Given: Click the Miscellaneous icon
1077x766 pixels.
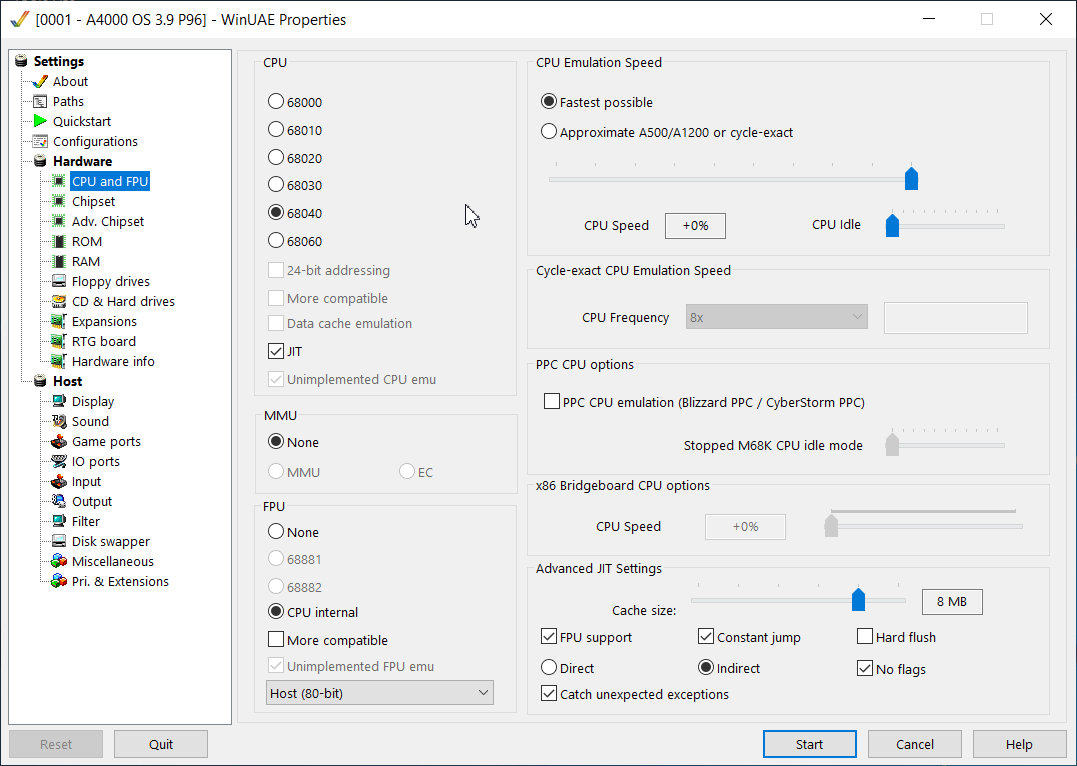Looking at the screenshot, I should (59, 561).
